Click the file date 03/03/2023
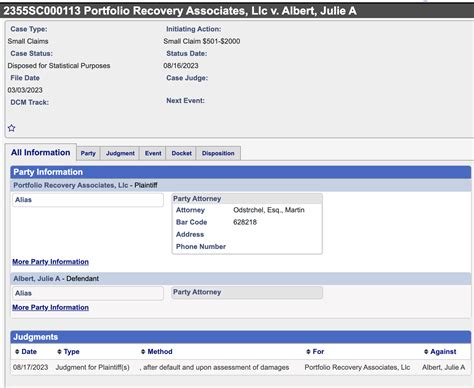 (25, 90)
